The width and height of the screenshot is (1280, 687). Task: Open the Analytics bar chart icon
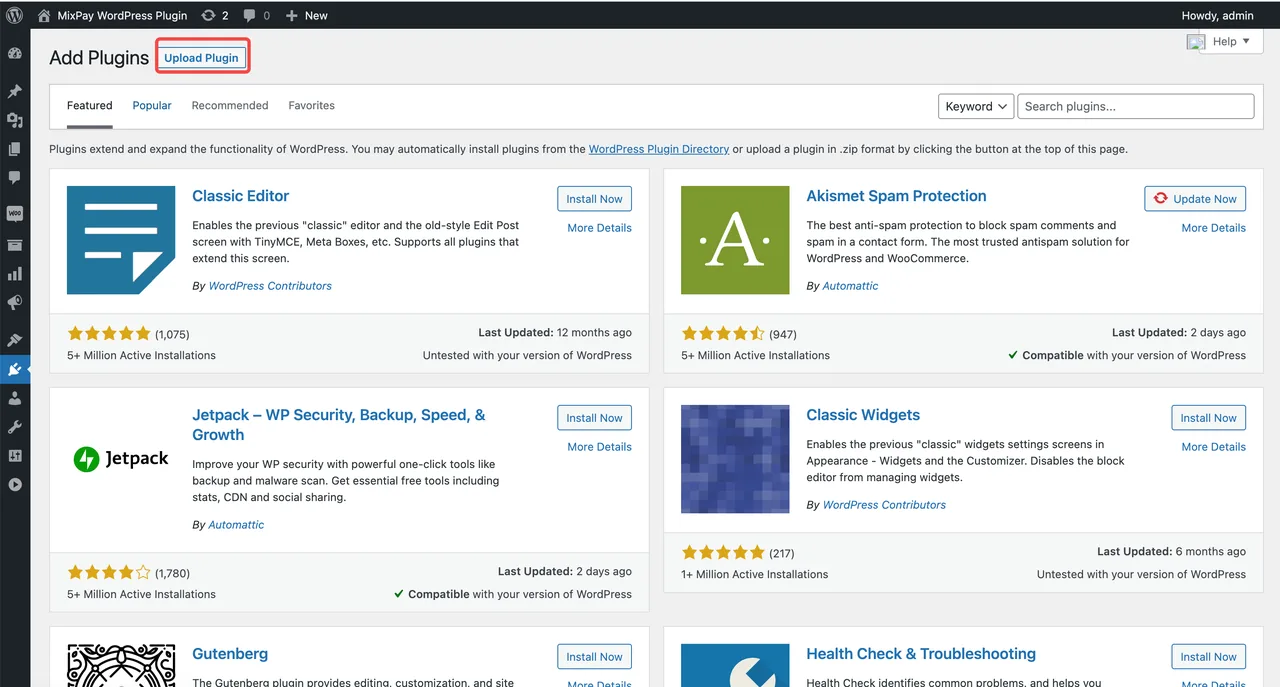(x=15, y=273)
